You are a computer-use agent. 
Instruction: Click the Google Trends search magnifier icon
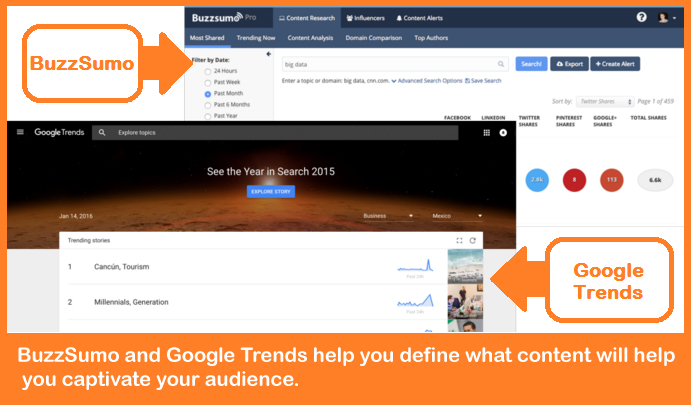102,132
